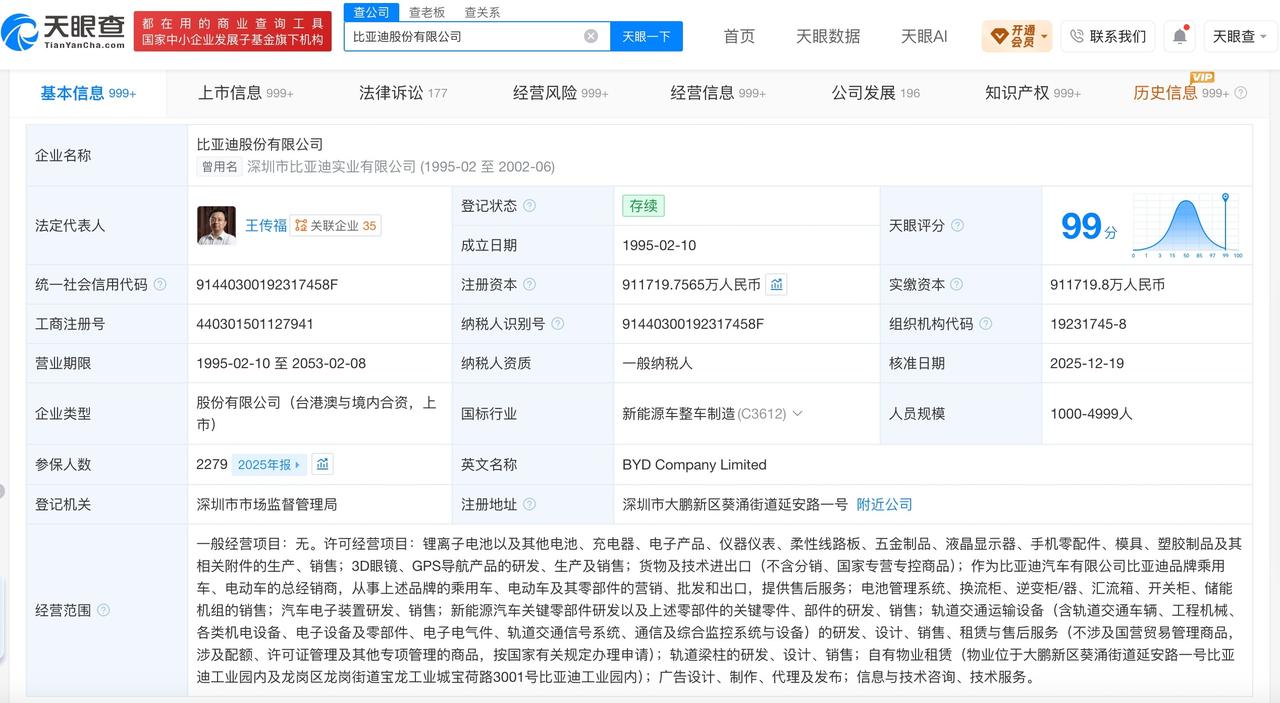Open the notification bell
The image size is (1280, 703).
1180,36
